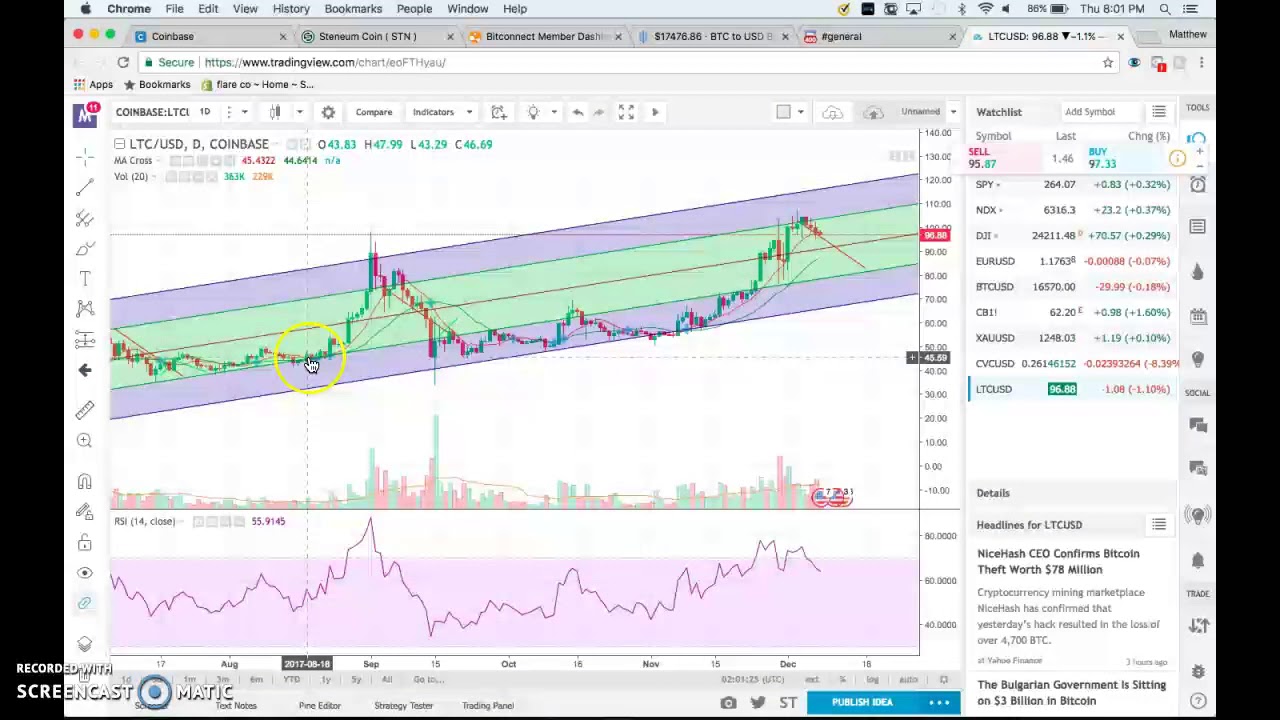Expand the bar style dropdown arrow
The width and height of the screenshot is (1280, 720).
pos(298,112)
